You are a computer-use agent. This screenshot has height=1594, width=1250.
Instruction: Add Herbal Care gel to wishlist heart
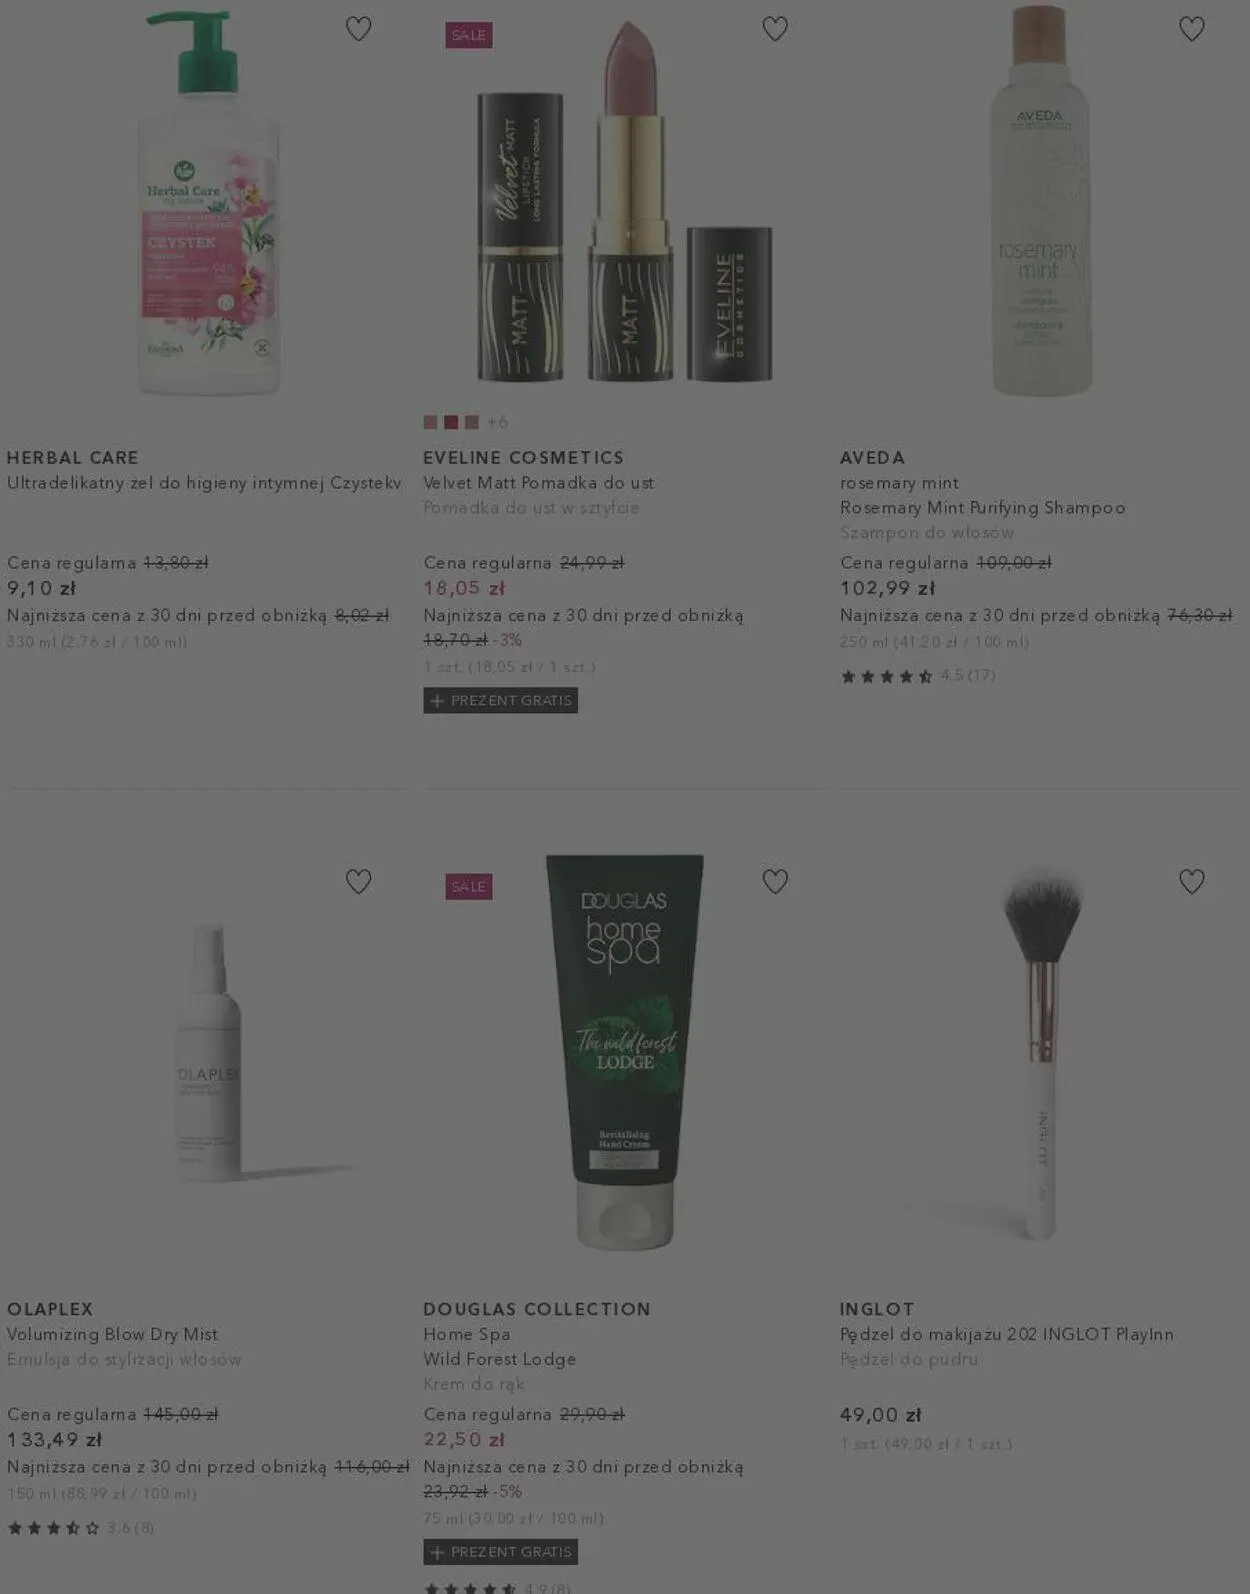pyautogui.click(x=358, y=29)
